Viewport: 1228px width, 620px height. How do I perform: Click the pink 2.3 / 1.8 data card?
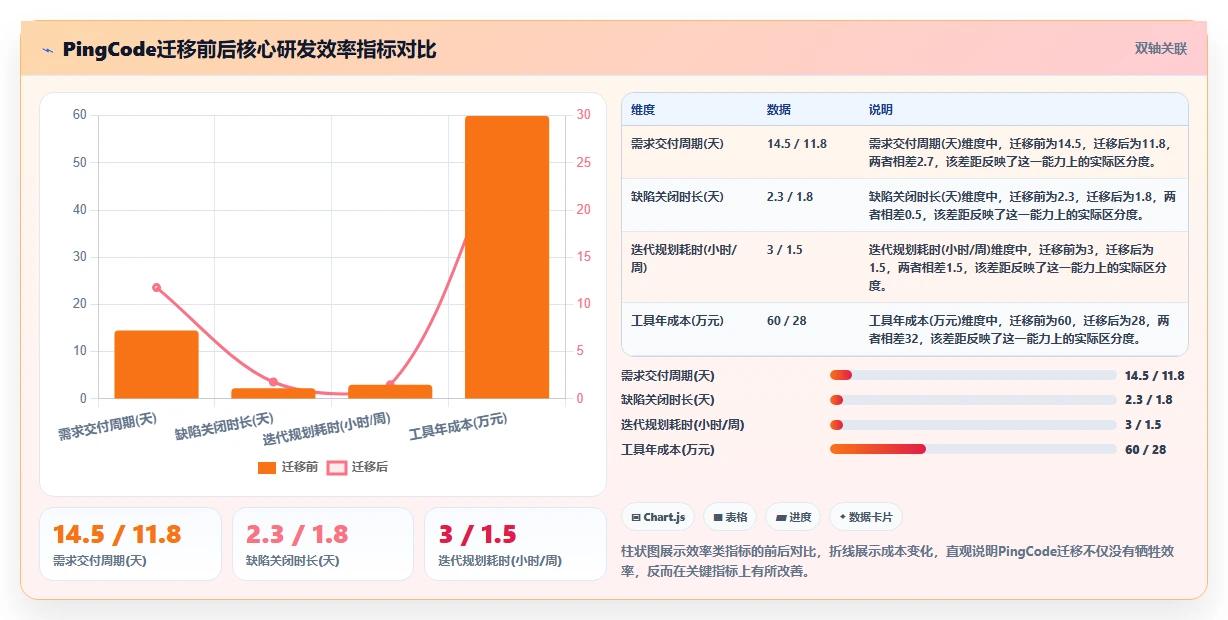322,544
